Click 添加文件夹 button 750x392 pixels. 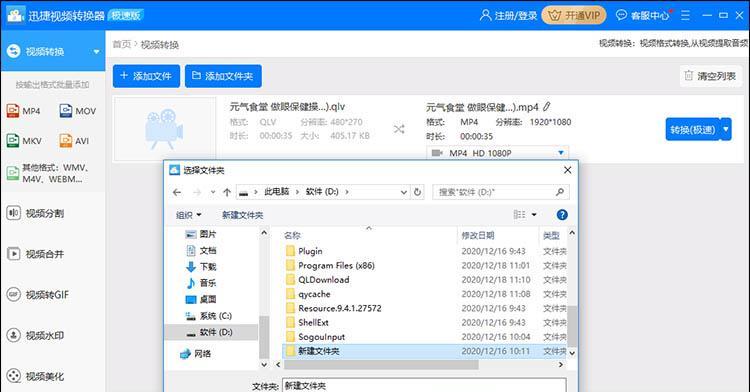(x=223, y=76)
